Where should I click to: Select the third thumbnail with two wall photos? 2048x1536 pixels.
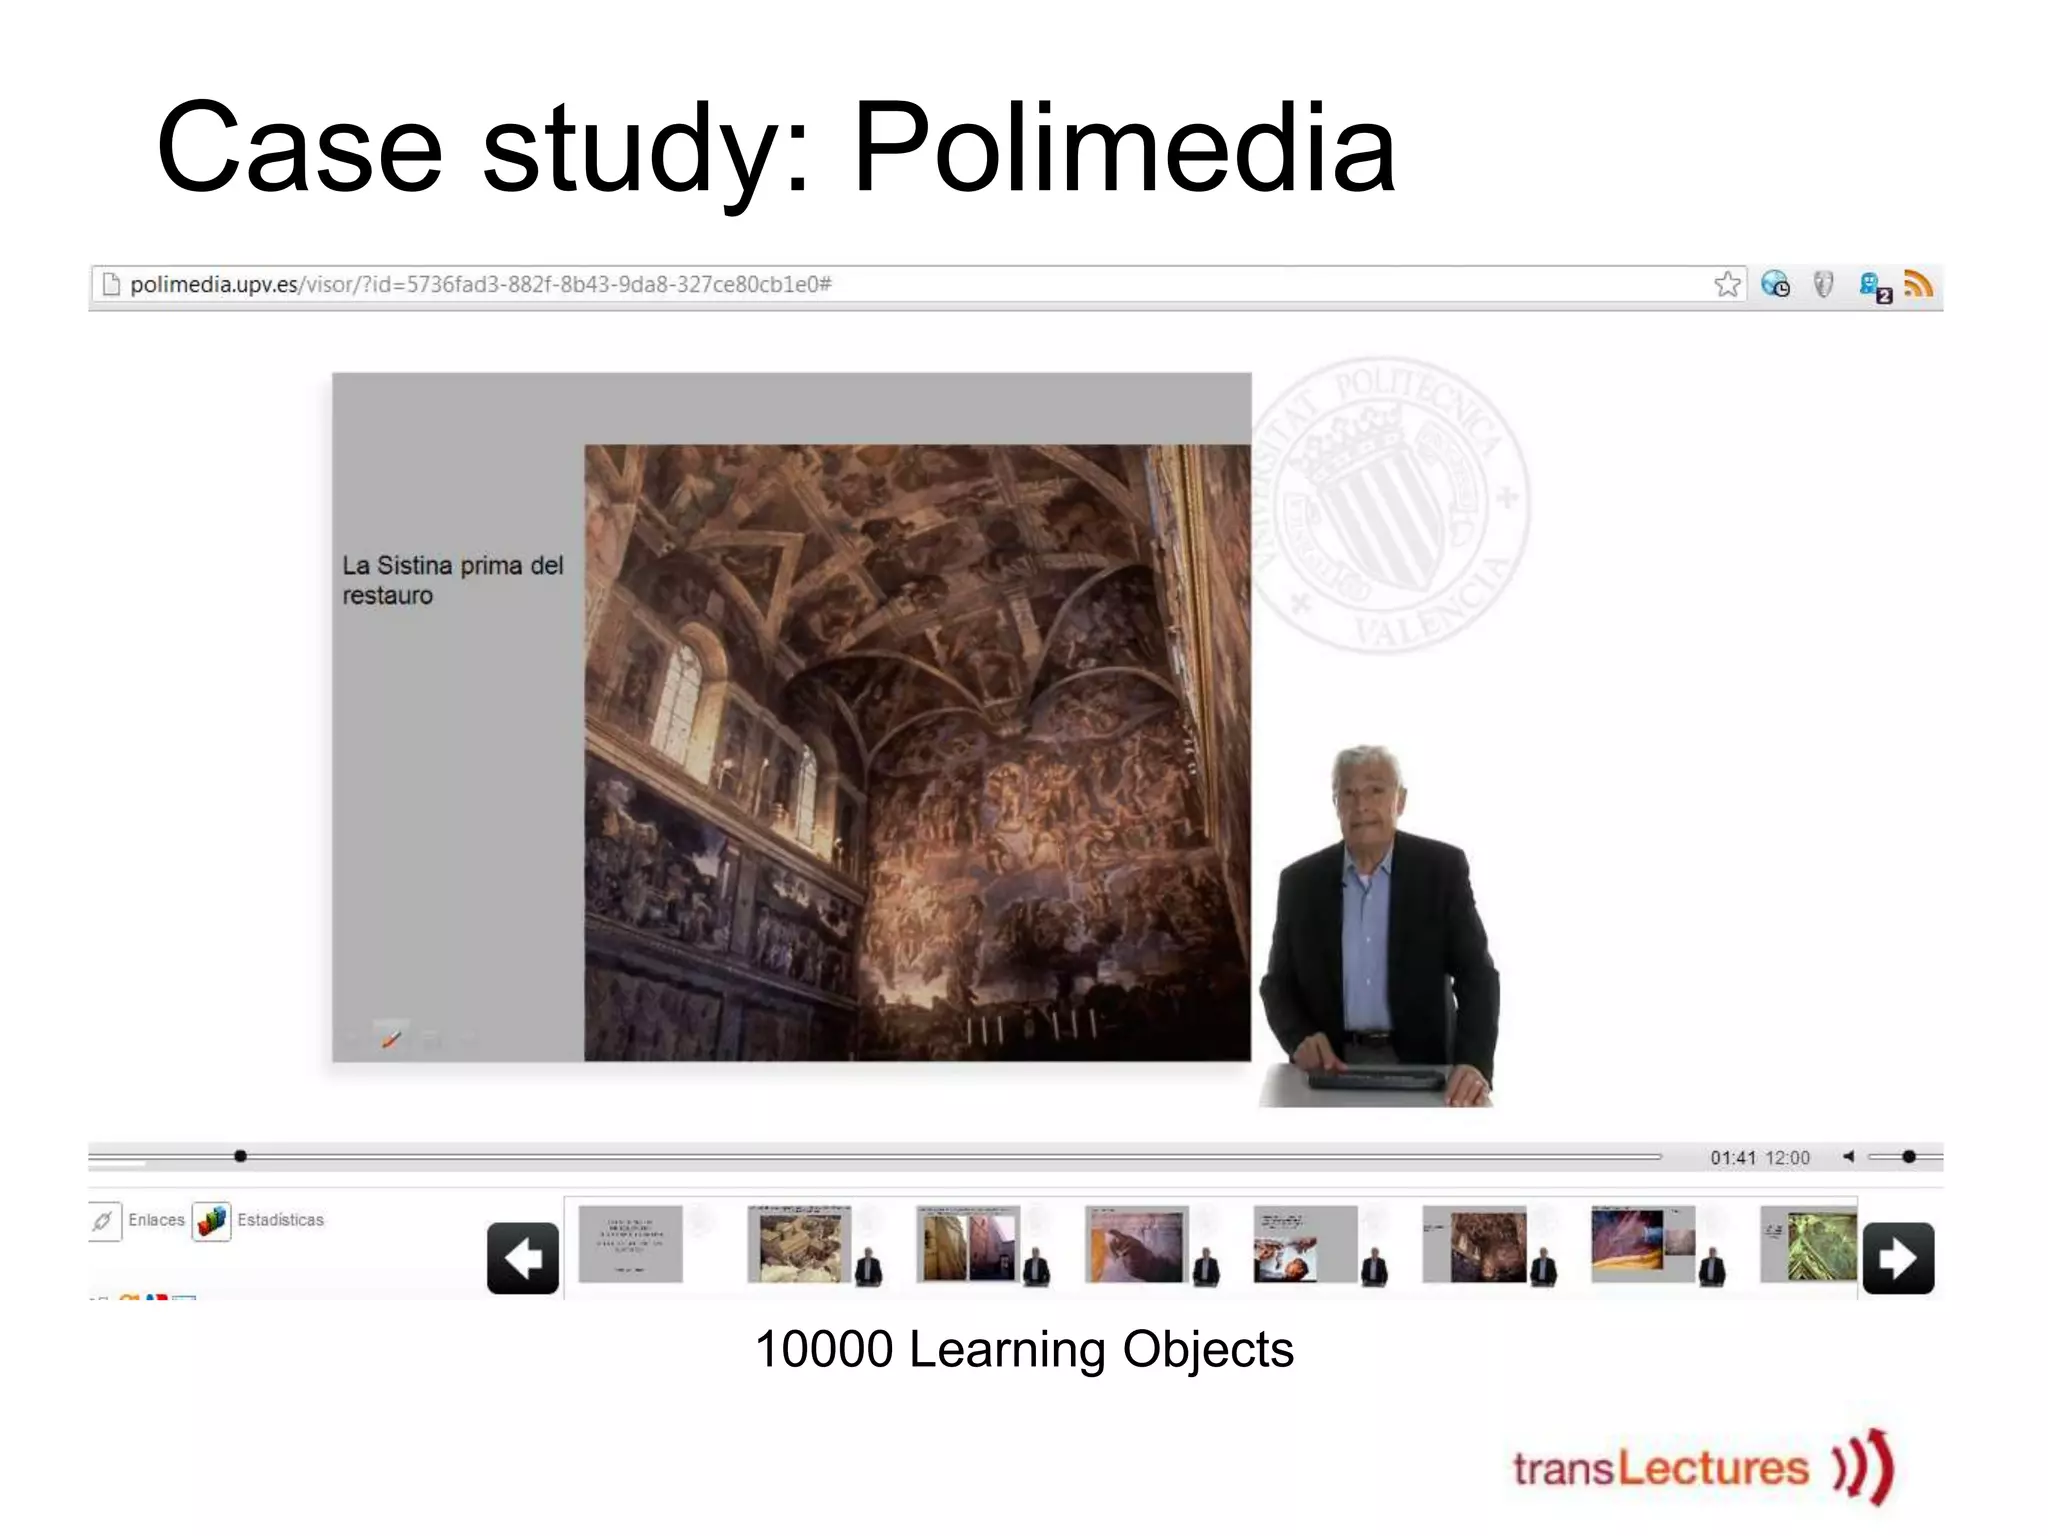(x=969, y=1244)
